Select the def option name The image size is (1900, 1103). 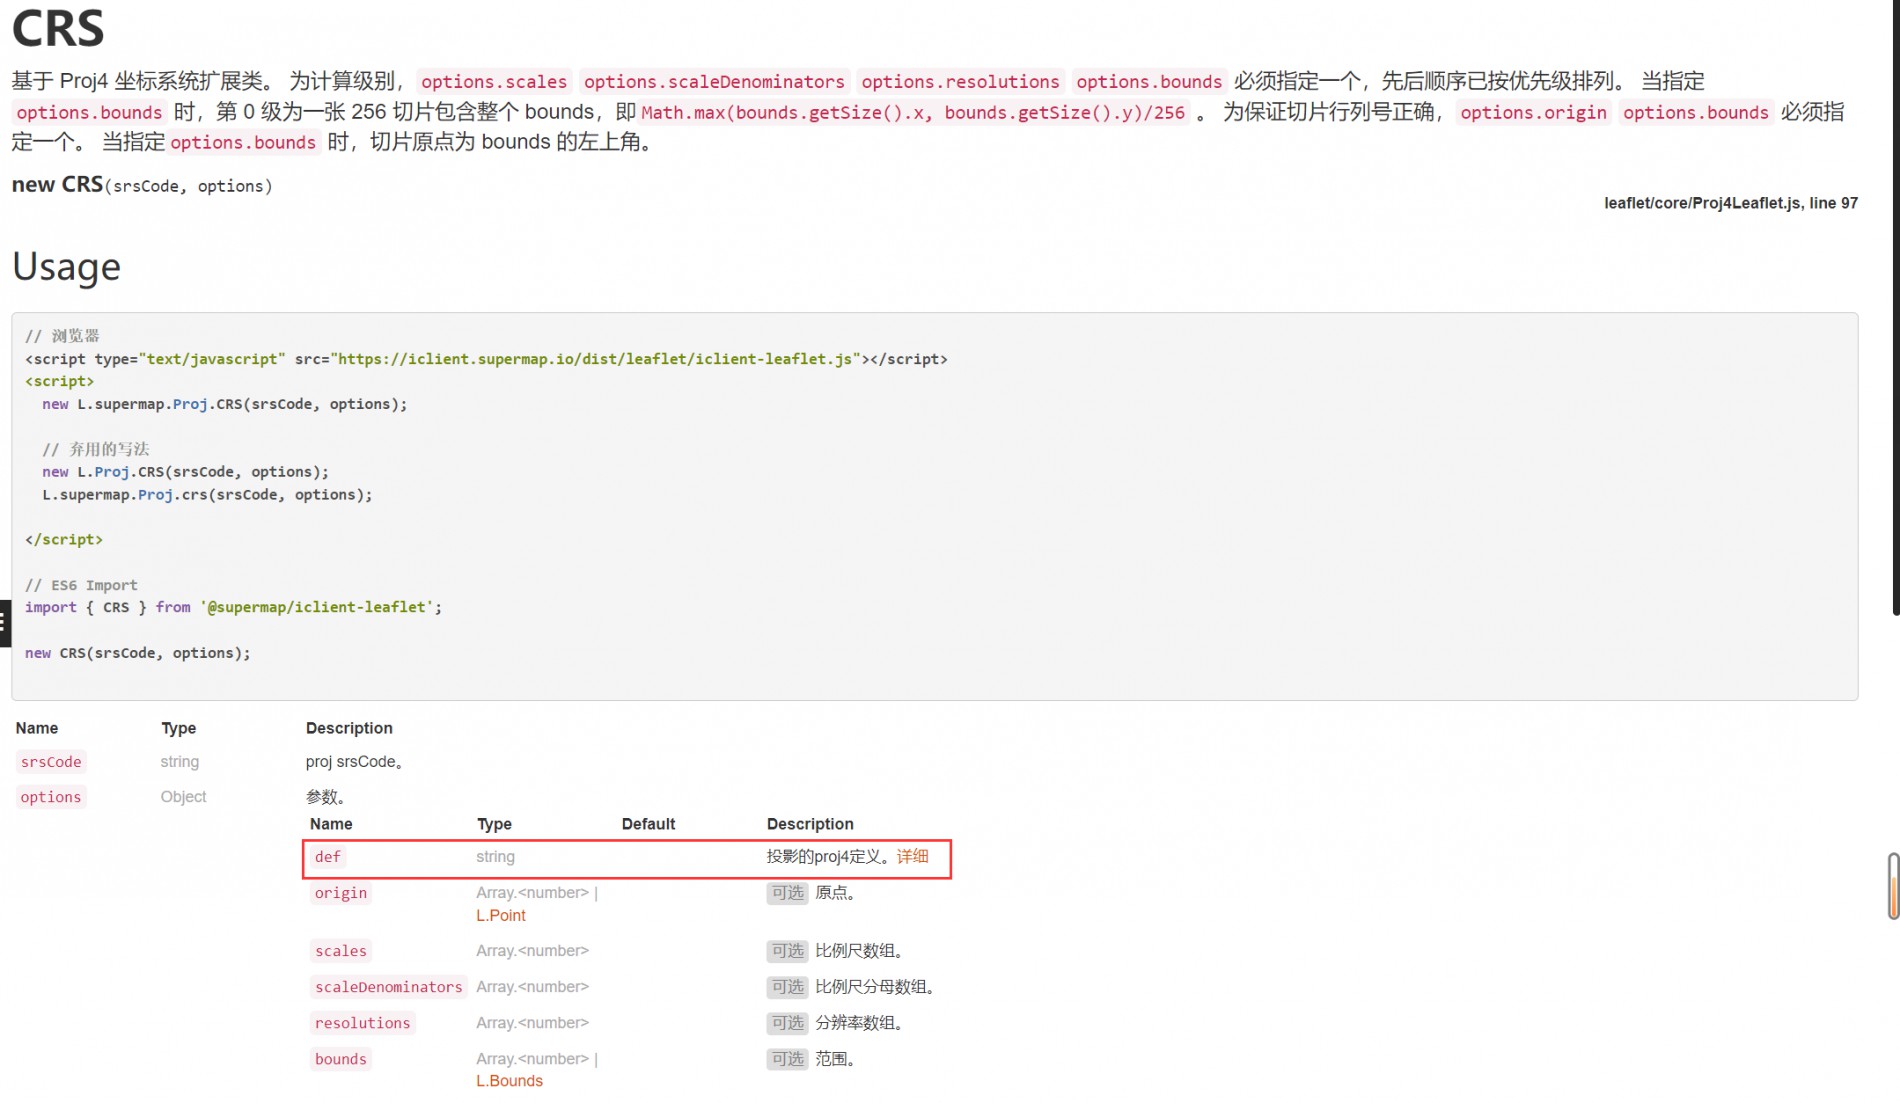click(x=328, y=857)
